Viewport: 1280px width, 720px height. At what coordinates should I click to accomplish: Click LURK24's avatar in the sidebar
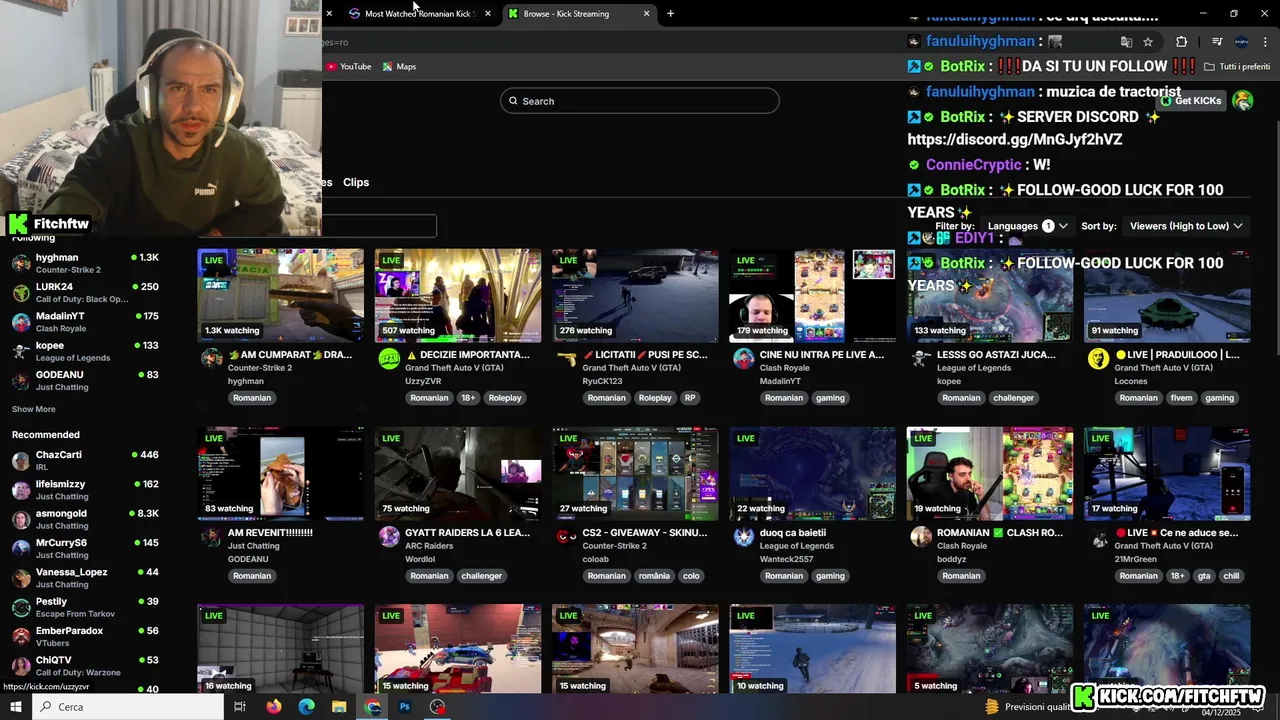pyautogui.click(x=21, y=292)
